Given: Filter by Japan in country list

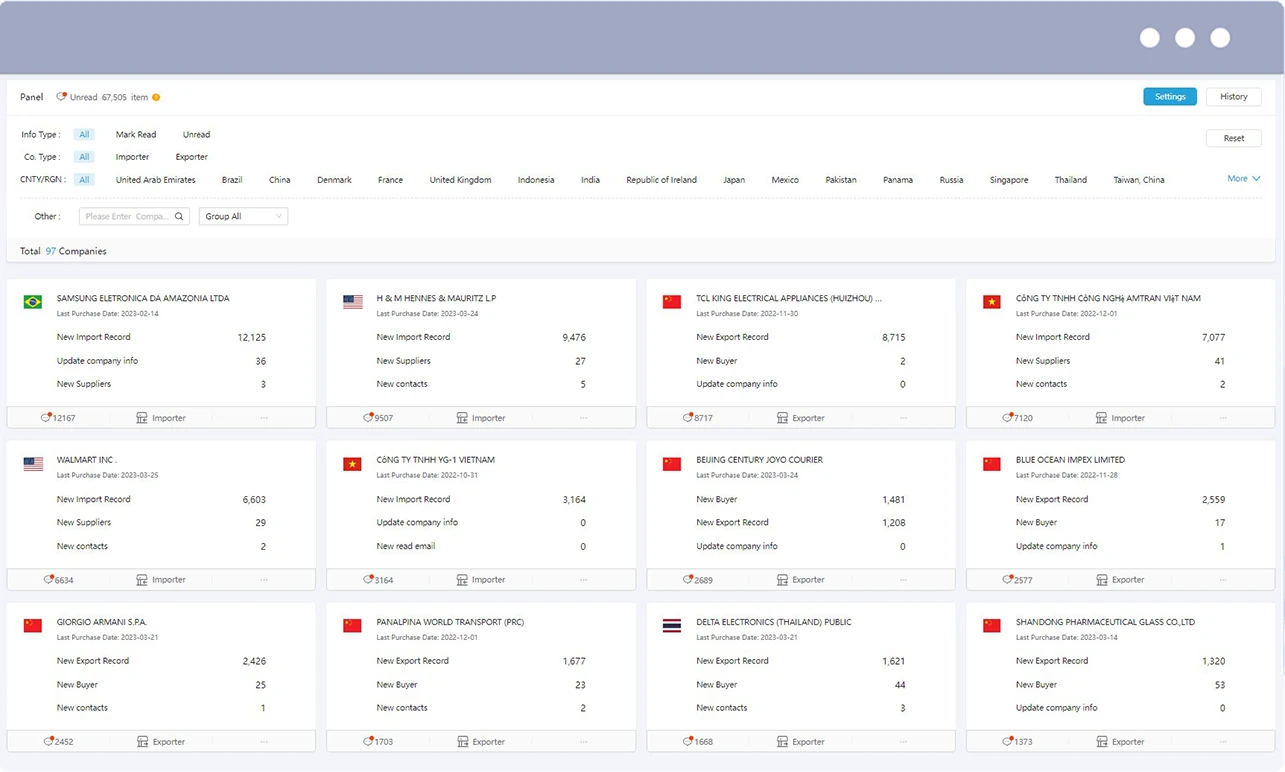Looking at the screenshot, I should click(734, 180).
